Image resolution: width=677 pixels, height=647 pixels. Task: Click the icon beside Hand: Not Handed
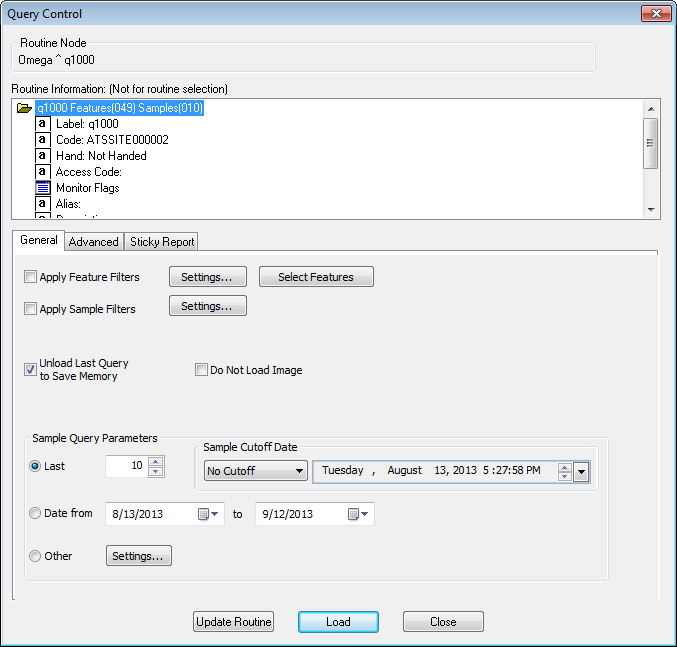click(43, 156)
